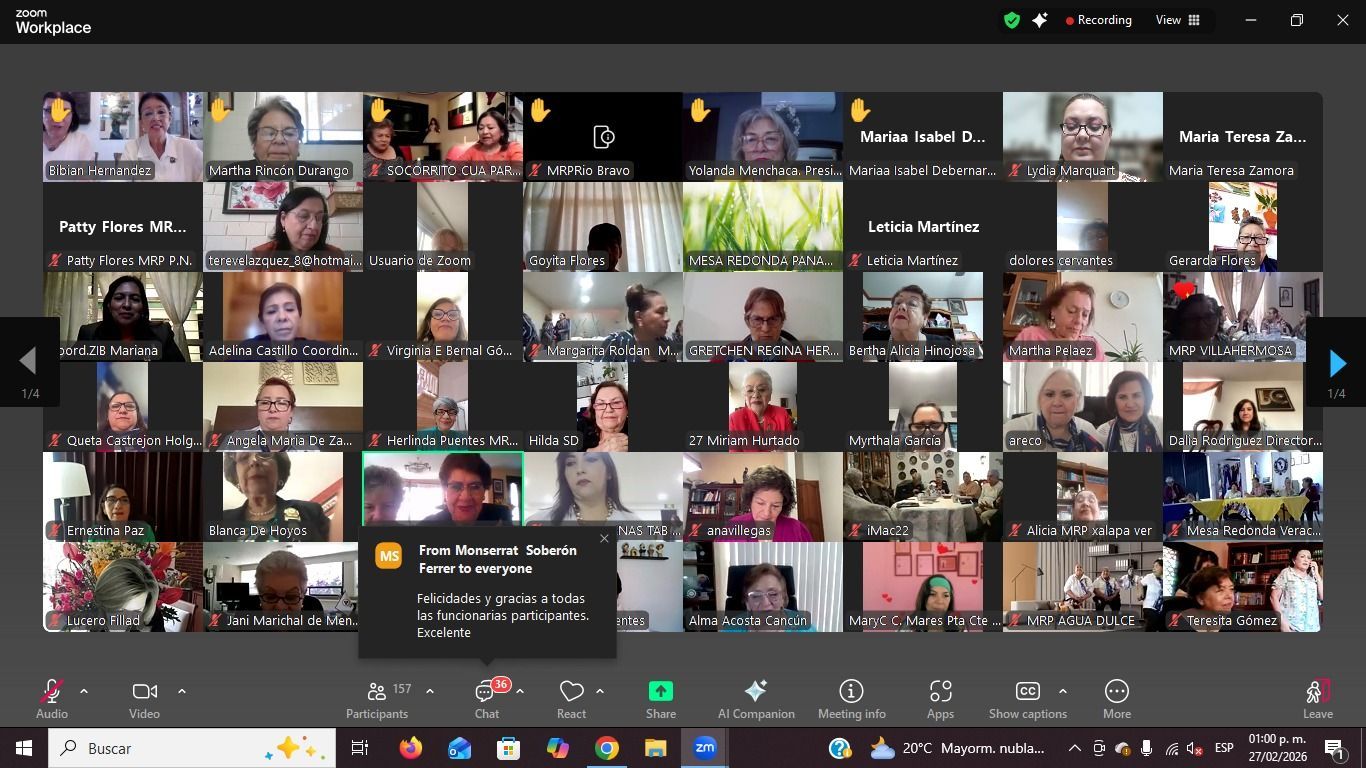Viewport: 1366px width, 768px height.
Task: Expand audio options chevron
Action: click(84, 691)
